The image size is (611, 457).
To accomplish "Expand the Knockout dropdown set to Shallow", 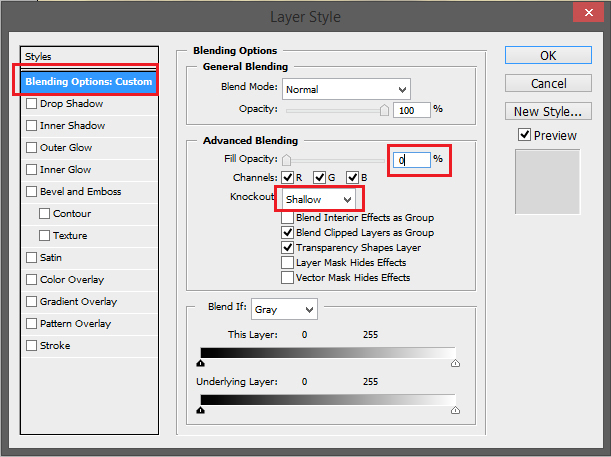I will point(318,199).
